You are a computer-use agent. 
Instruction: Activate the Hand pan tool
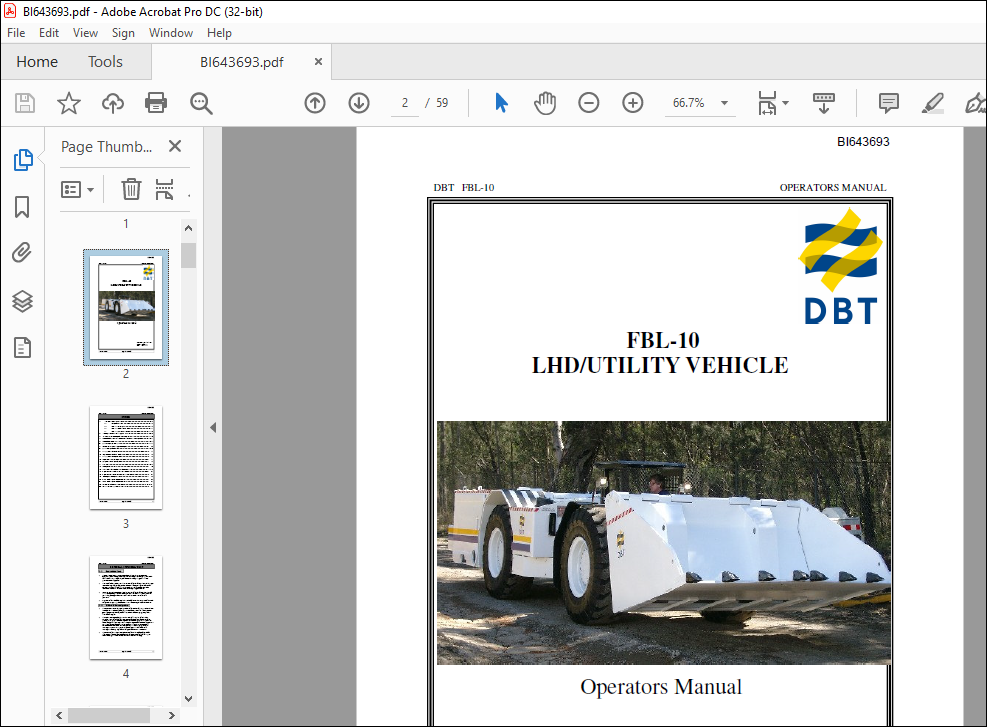pos(545,103)
